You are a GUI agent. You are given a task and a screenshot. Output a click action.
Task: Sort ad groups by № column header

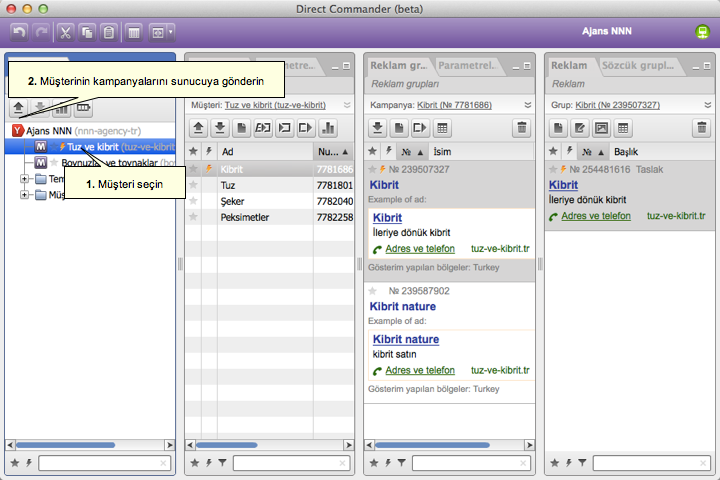(x=412, y=152)
